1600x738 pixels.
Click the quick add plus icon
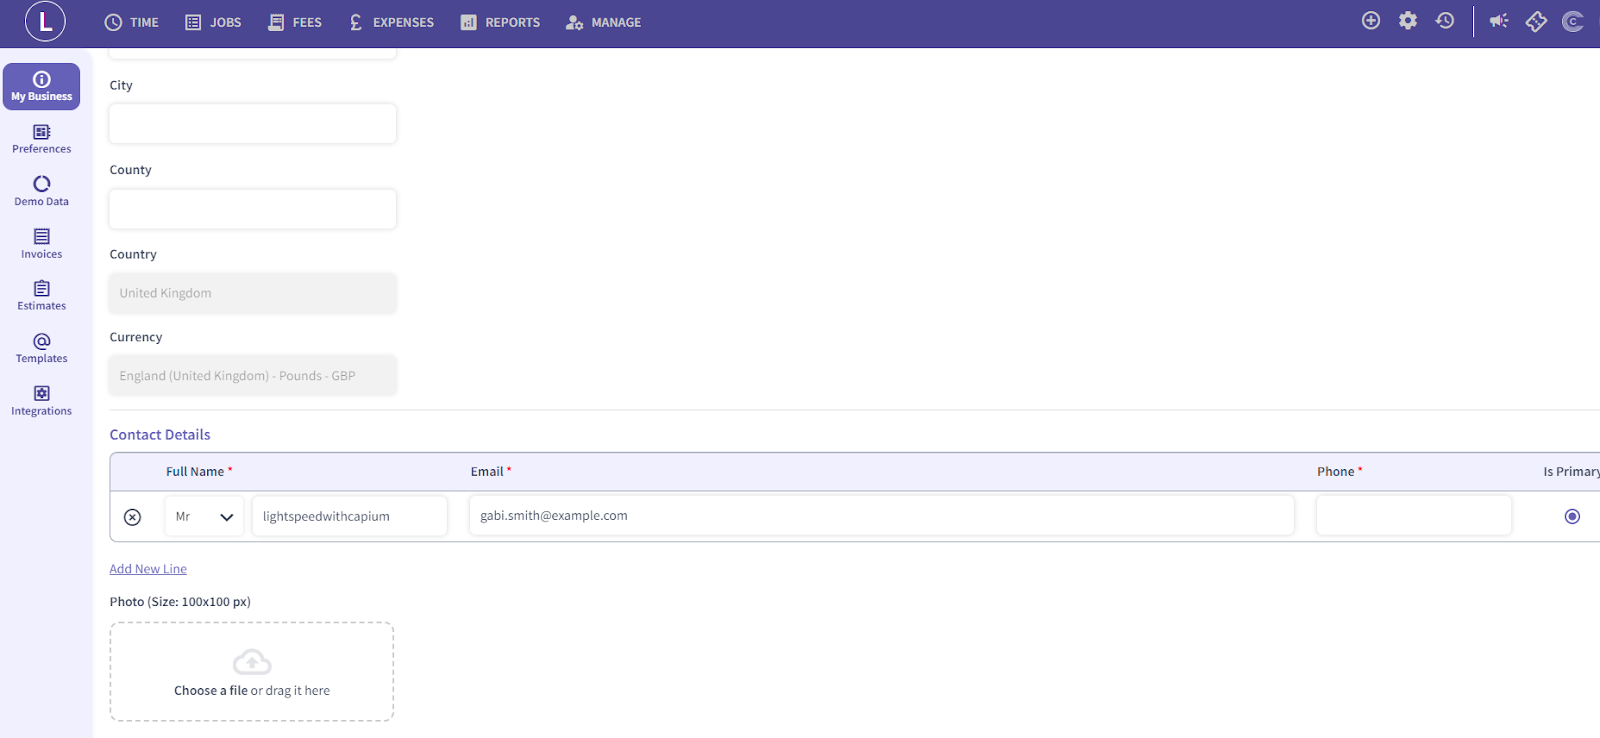1371,20
